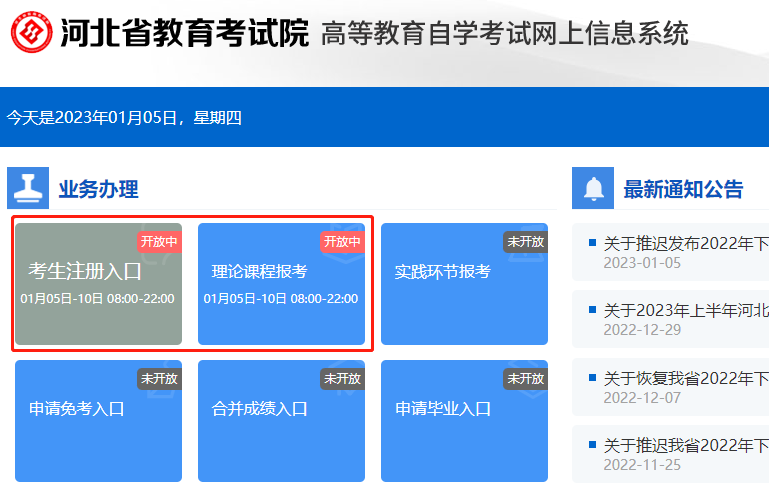
Task: Click the 业务办理 section heading
Action: (x=99, y=189)
